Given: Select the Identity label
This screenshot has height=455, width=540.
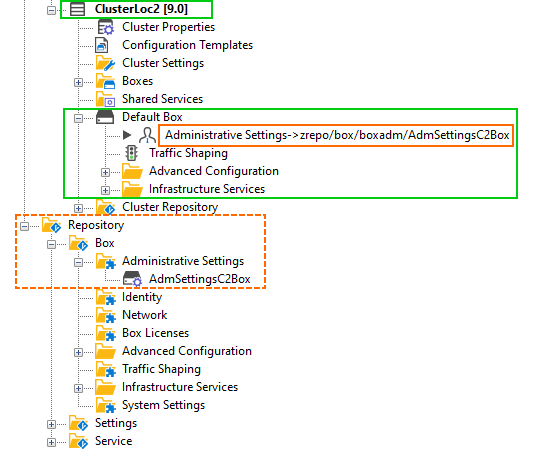Looking at the screenshot, I should [x=142, y=297].
